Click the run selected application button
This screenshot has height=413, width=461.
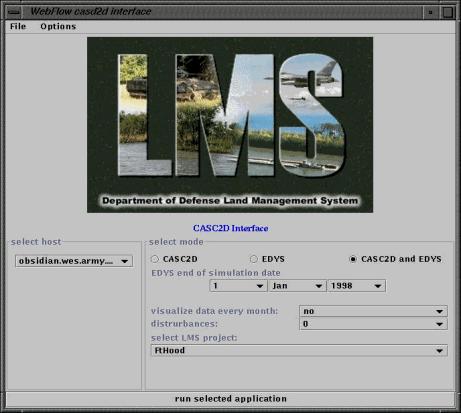[x=230, y=399]
